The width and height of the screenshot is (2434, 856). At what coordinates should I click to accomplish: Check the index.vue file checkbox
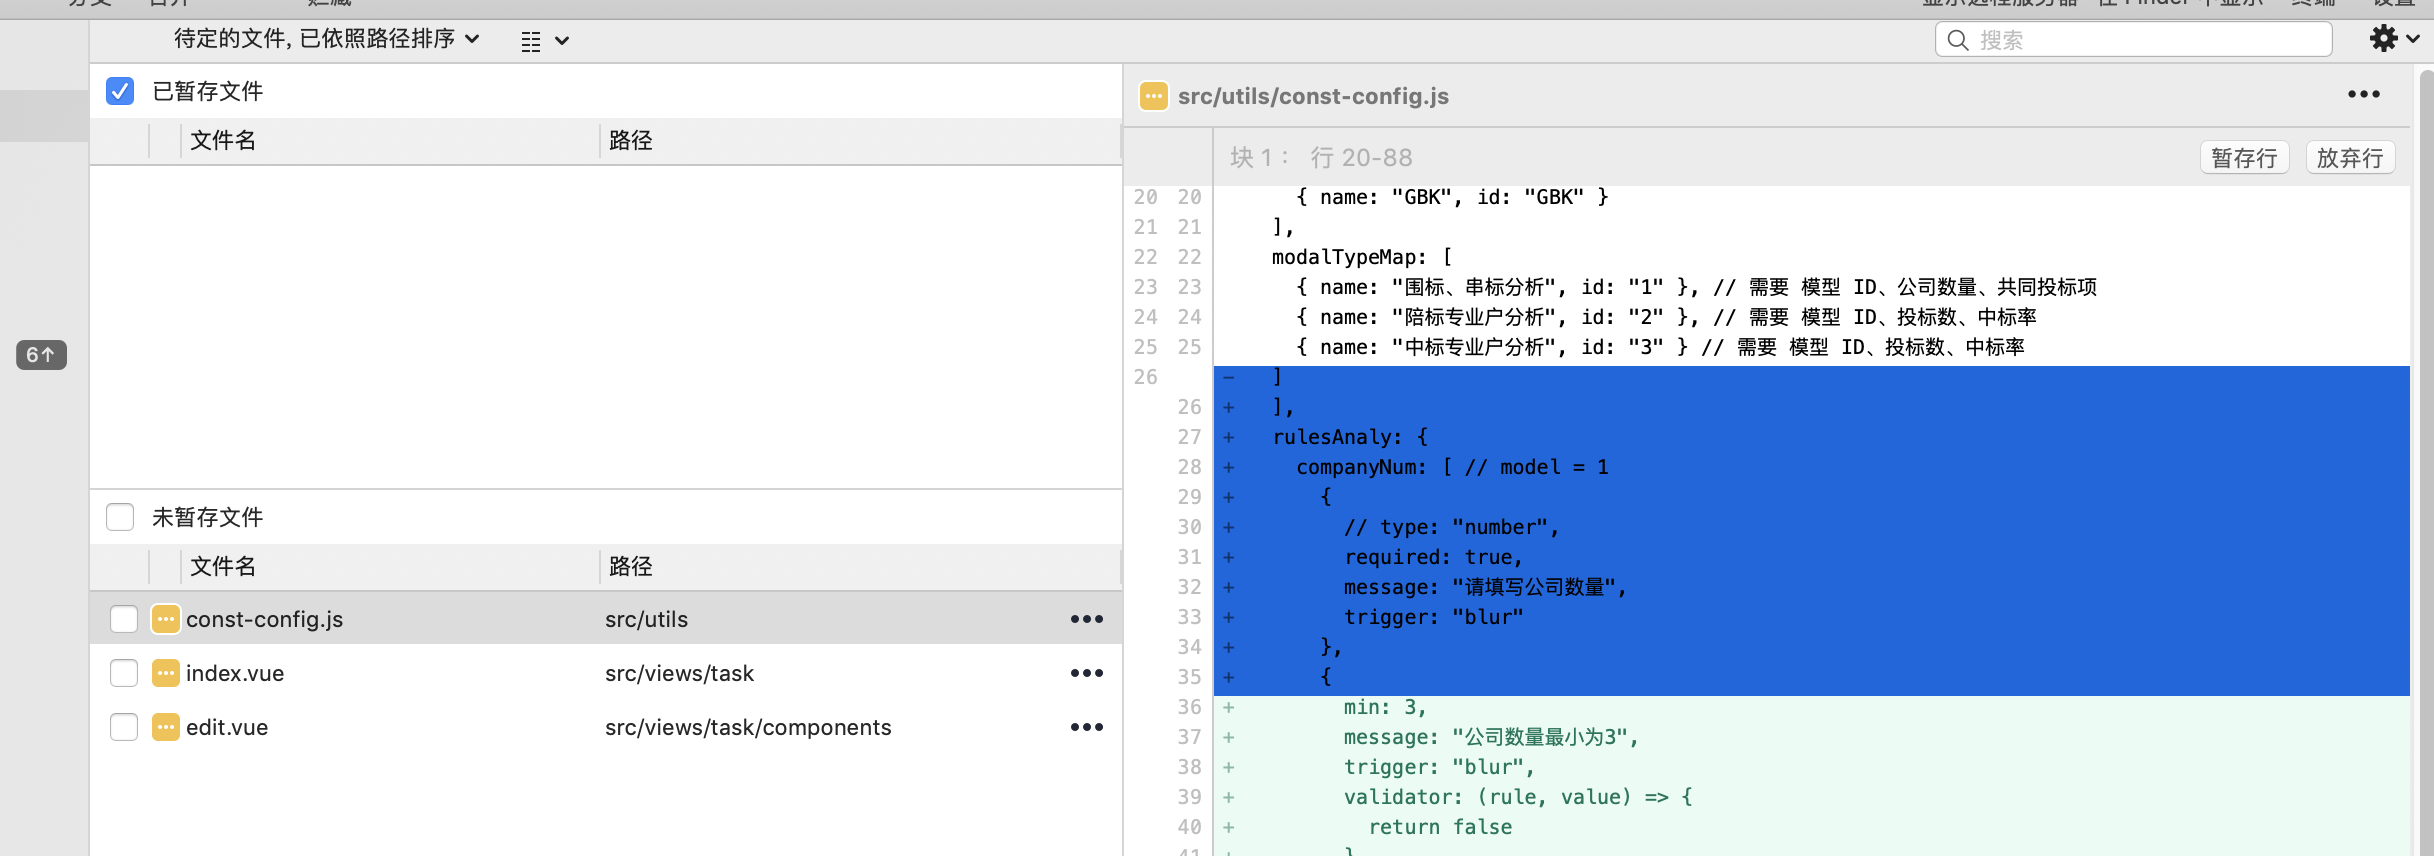(x=124, y=673)
